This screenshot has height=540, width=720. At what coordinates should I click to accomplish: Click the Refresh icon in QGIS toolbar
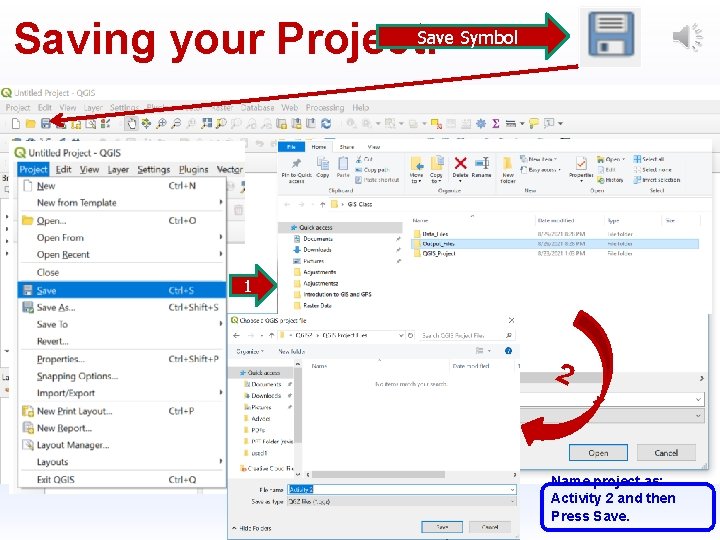pyautogui.click(x=326, y=123)
